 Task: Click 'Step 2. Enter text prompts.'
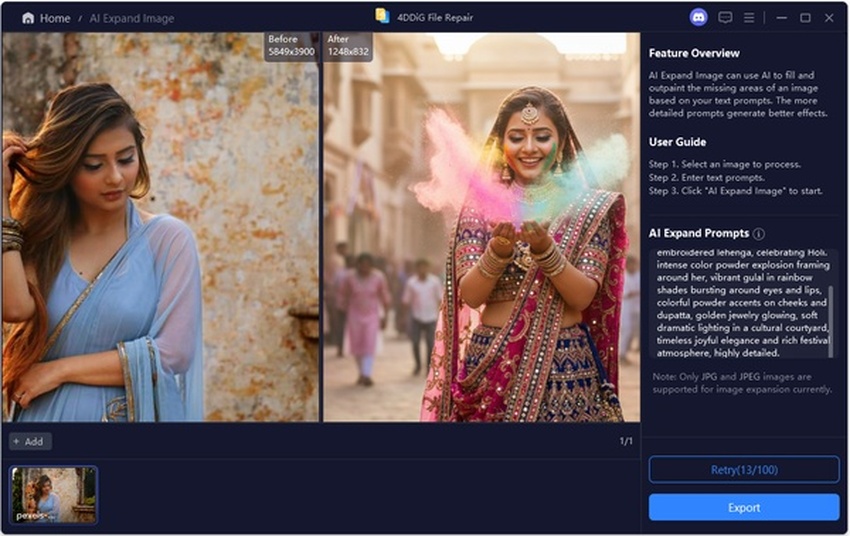[706, 177]
